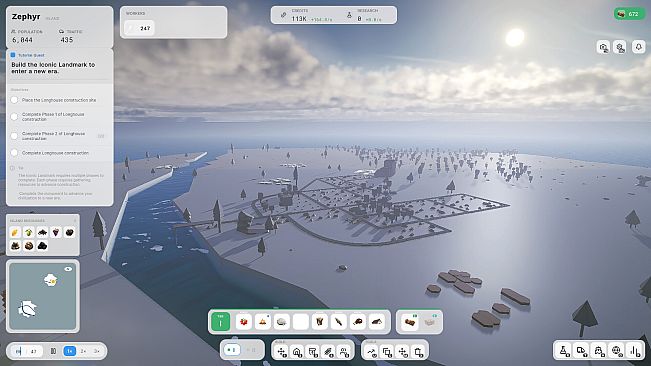Collapse the Island Resources panel
The width and height of the screenshot is (651, 366).
click(75, 220)
